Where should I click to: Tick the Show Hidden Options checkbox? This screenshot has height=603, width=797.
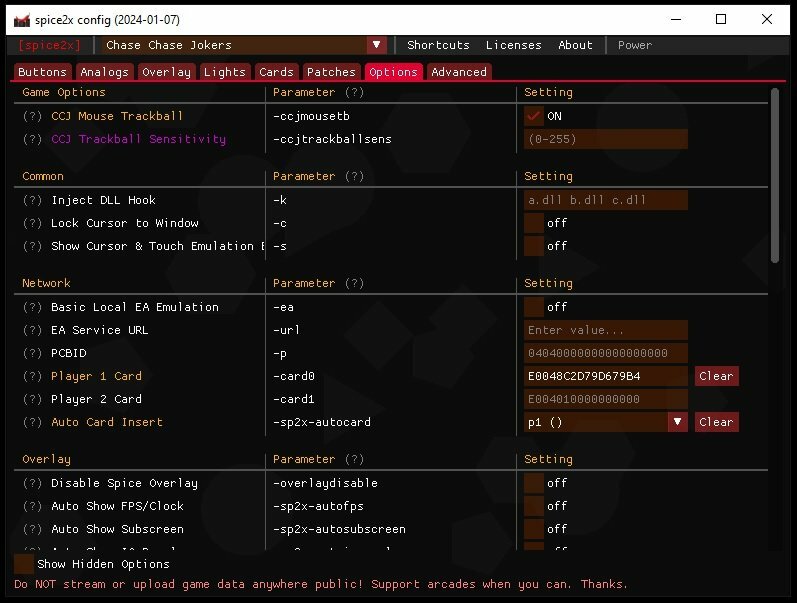(x=24, y=564)
